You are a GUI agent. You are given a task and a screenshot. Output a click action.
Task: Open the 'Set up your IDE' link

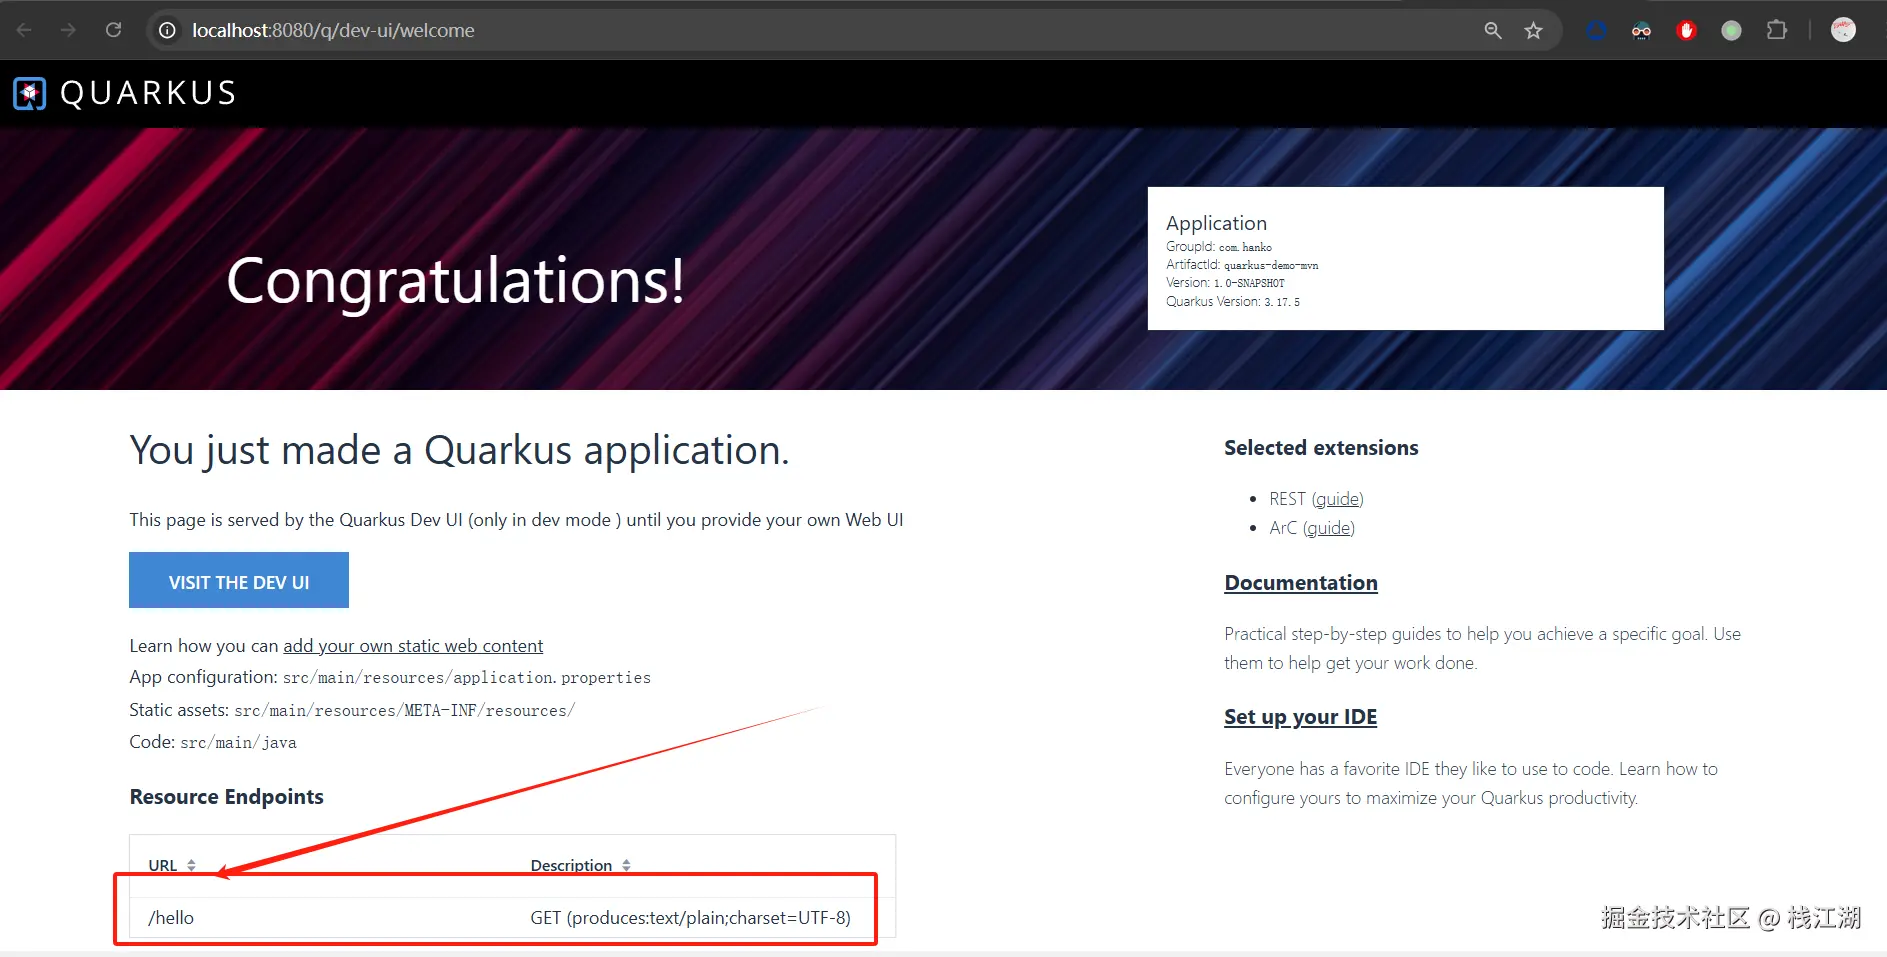[x=1300, y=717]
